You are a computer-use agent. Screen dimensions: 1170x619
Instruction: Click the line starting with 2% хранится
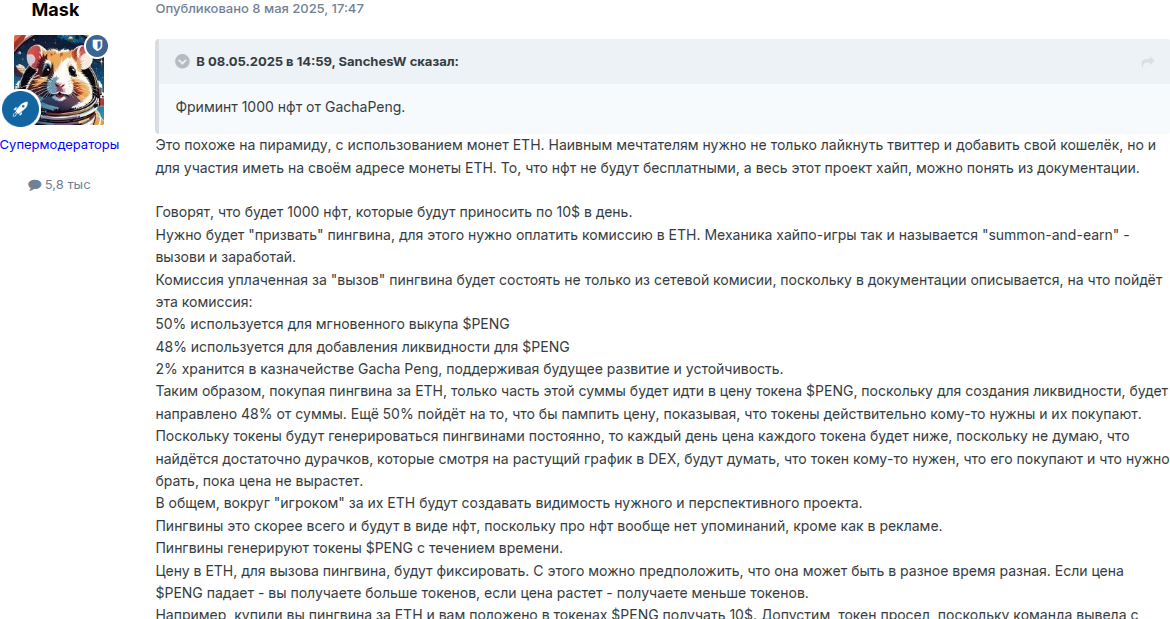(470, 368)
